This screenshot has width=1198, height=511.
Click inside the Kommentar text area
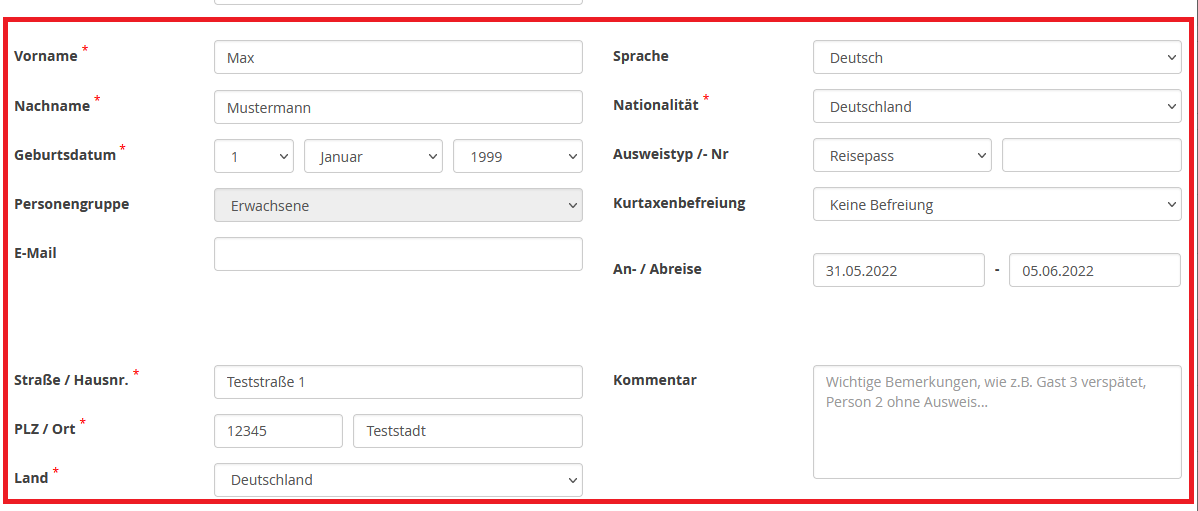[996, 422]
